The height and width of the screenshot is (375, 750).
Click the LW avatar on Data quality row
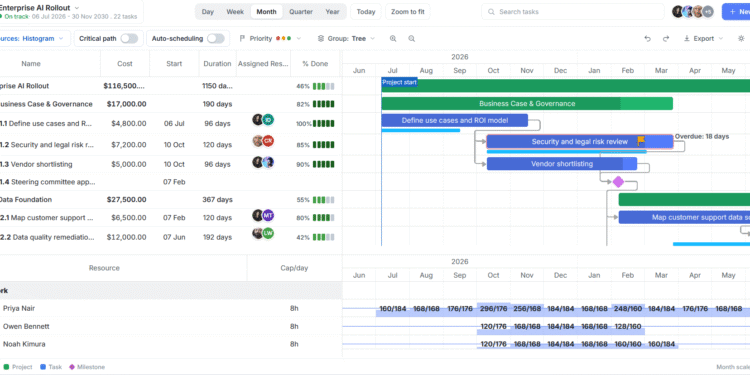tap(268, 234)
